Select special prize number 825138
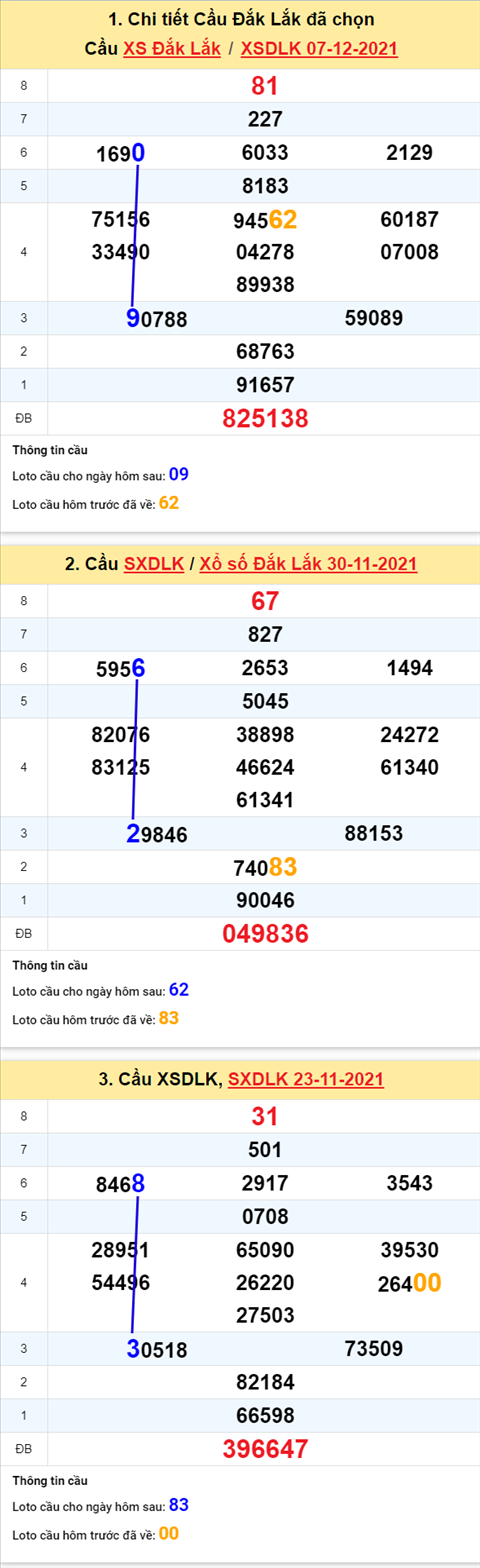This screenshot has width=480, height=1568. coord(265,419)
